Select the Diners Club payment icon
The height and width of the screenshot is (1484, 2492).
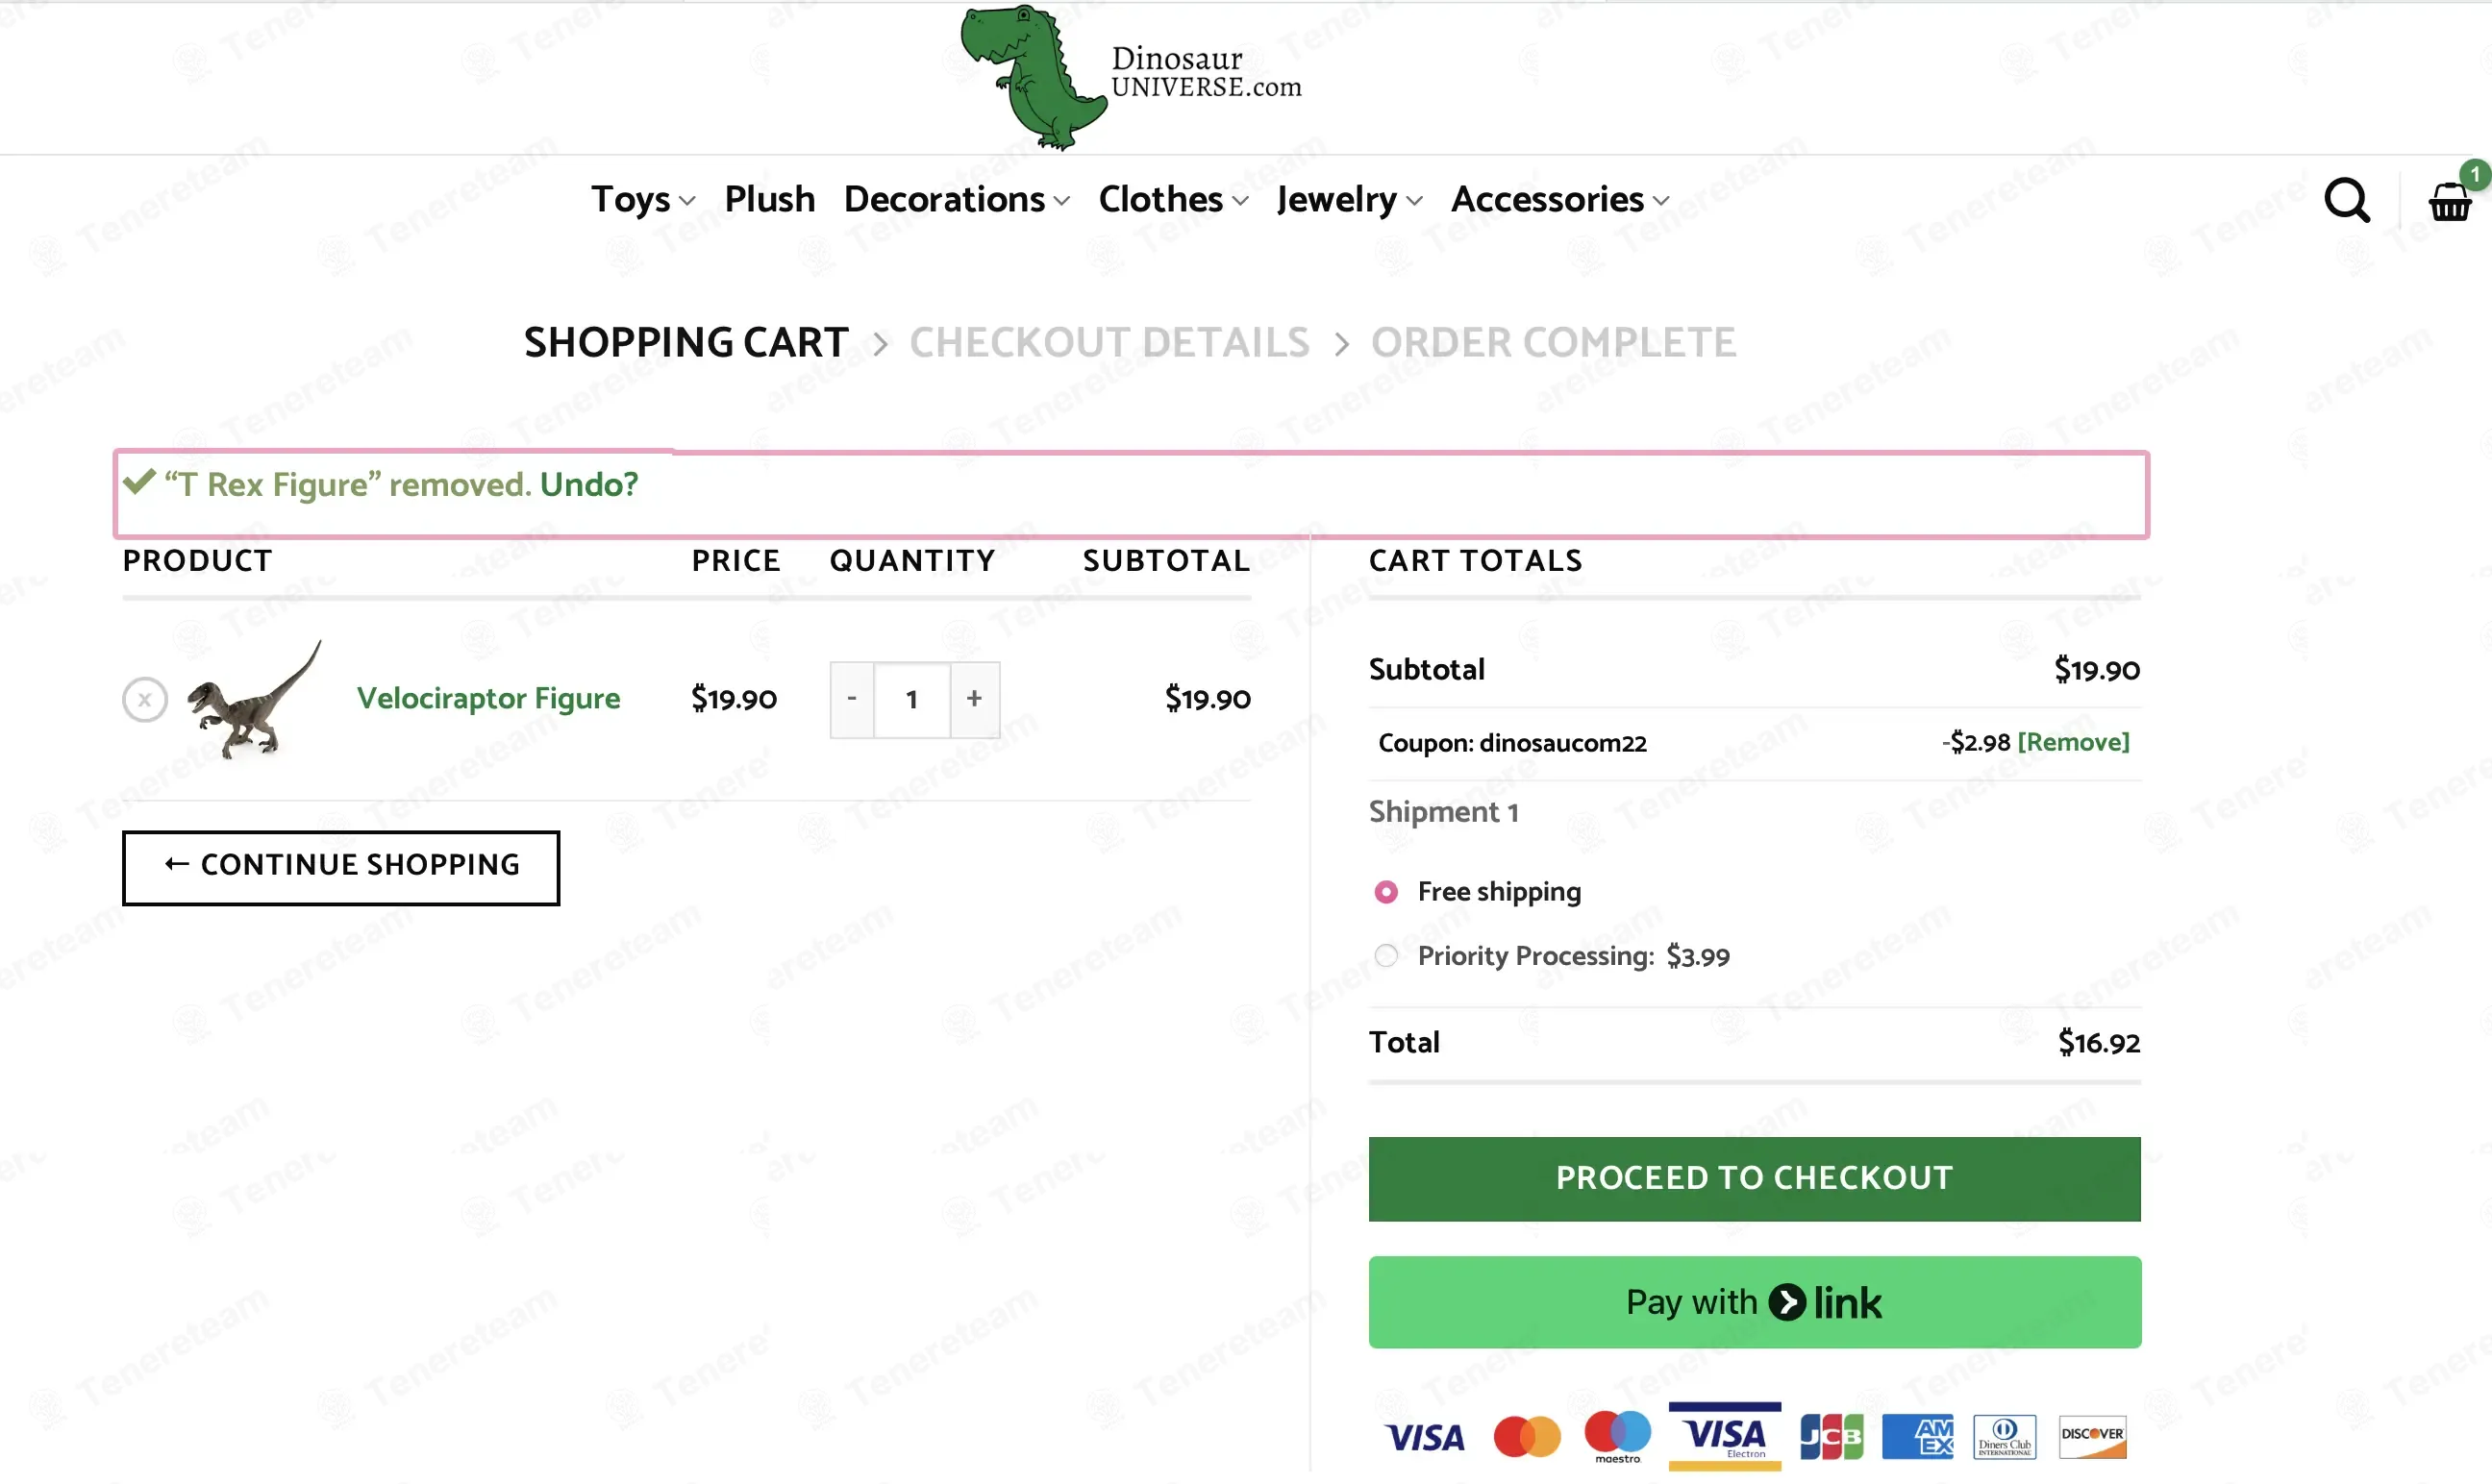coord(2004,1437)
